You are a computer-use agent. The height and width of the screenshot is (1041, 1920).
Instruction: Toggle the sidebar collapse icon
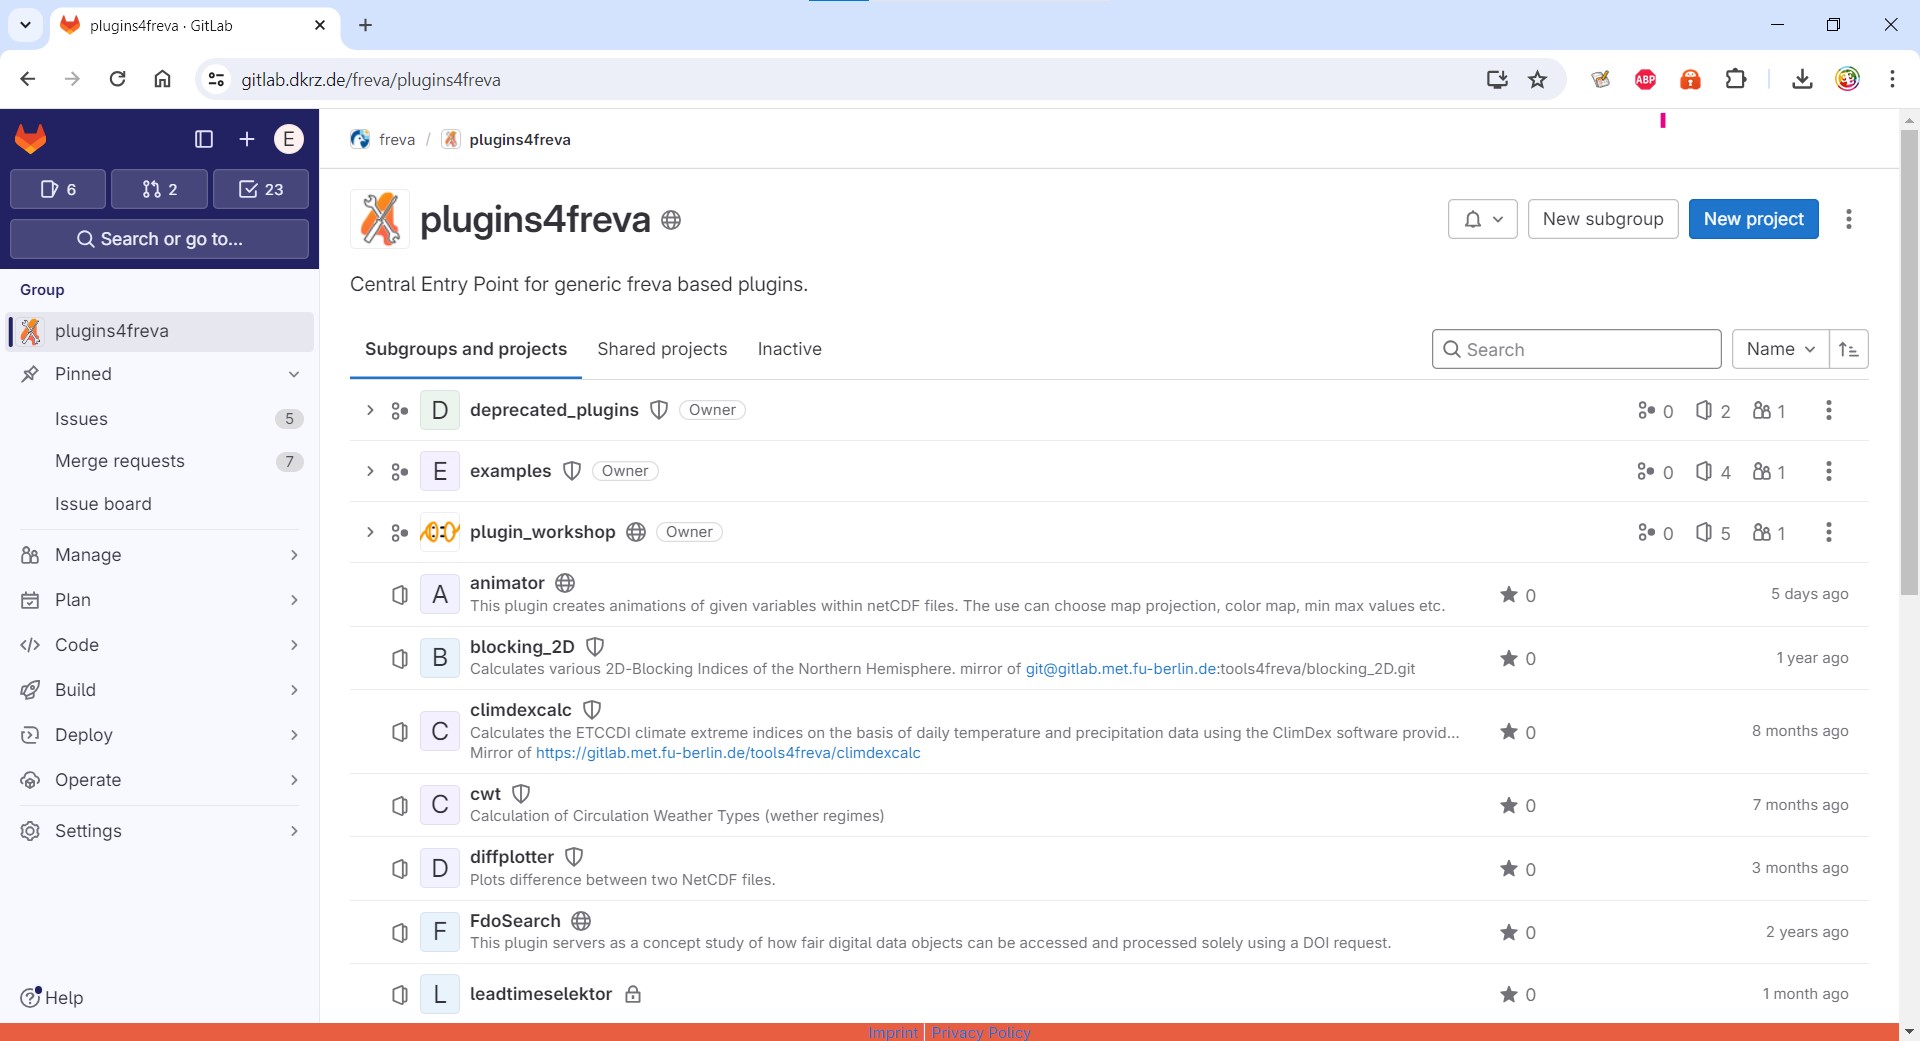pos(204,139)
